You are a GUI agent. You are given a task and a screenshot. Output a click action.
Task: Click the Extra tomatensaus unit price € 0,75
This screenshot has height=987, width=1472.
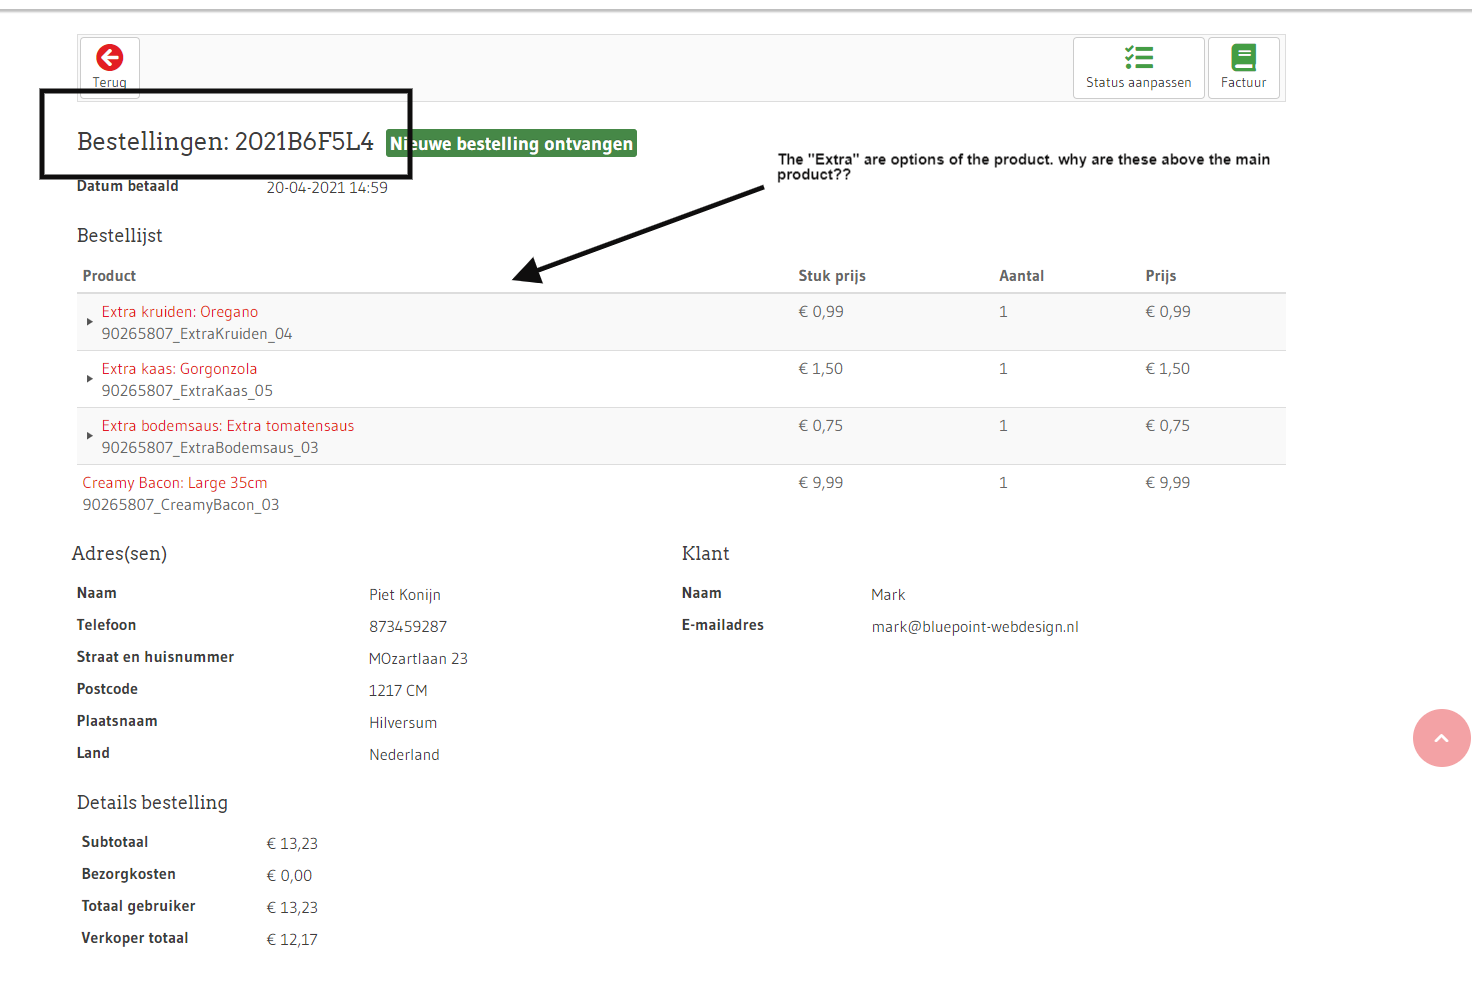click(x=821, y=426)
